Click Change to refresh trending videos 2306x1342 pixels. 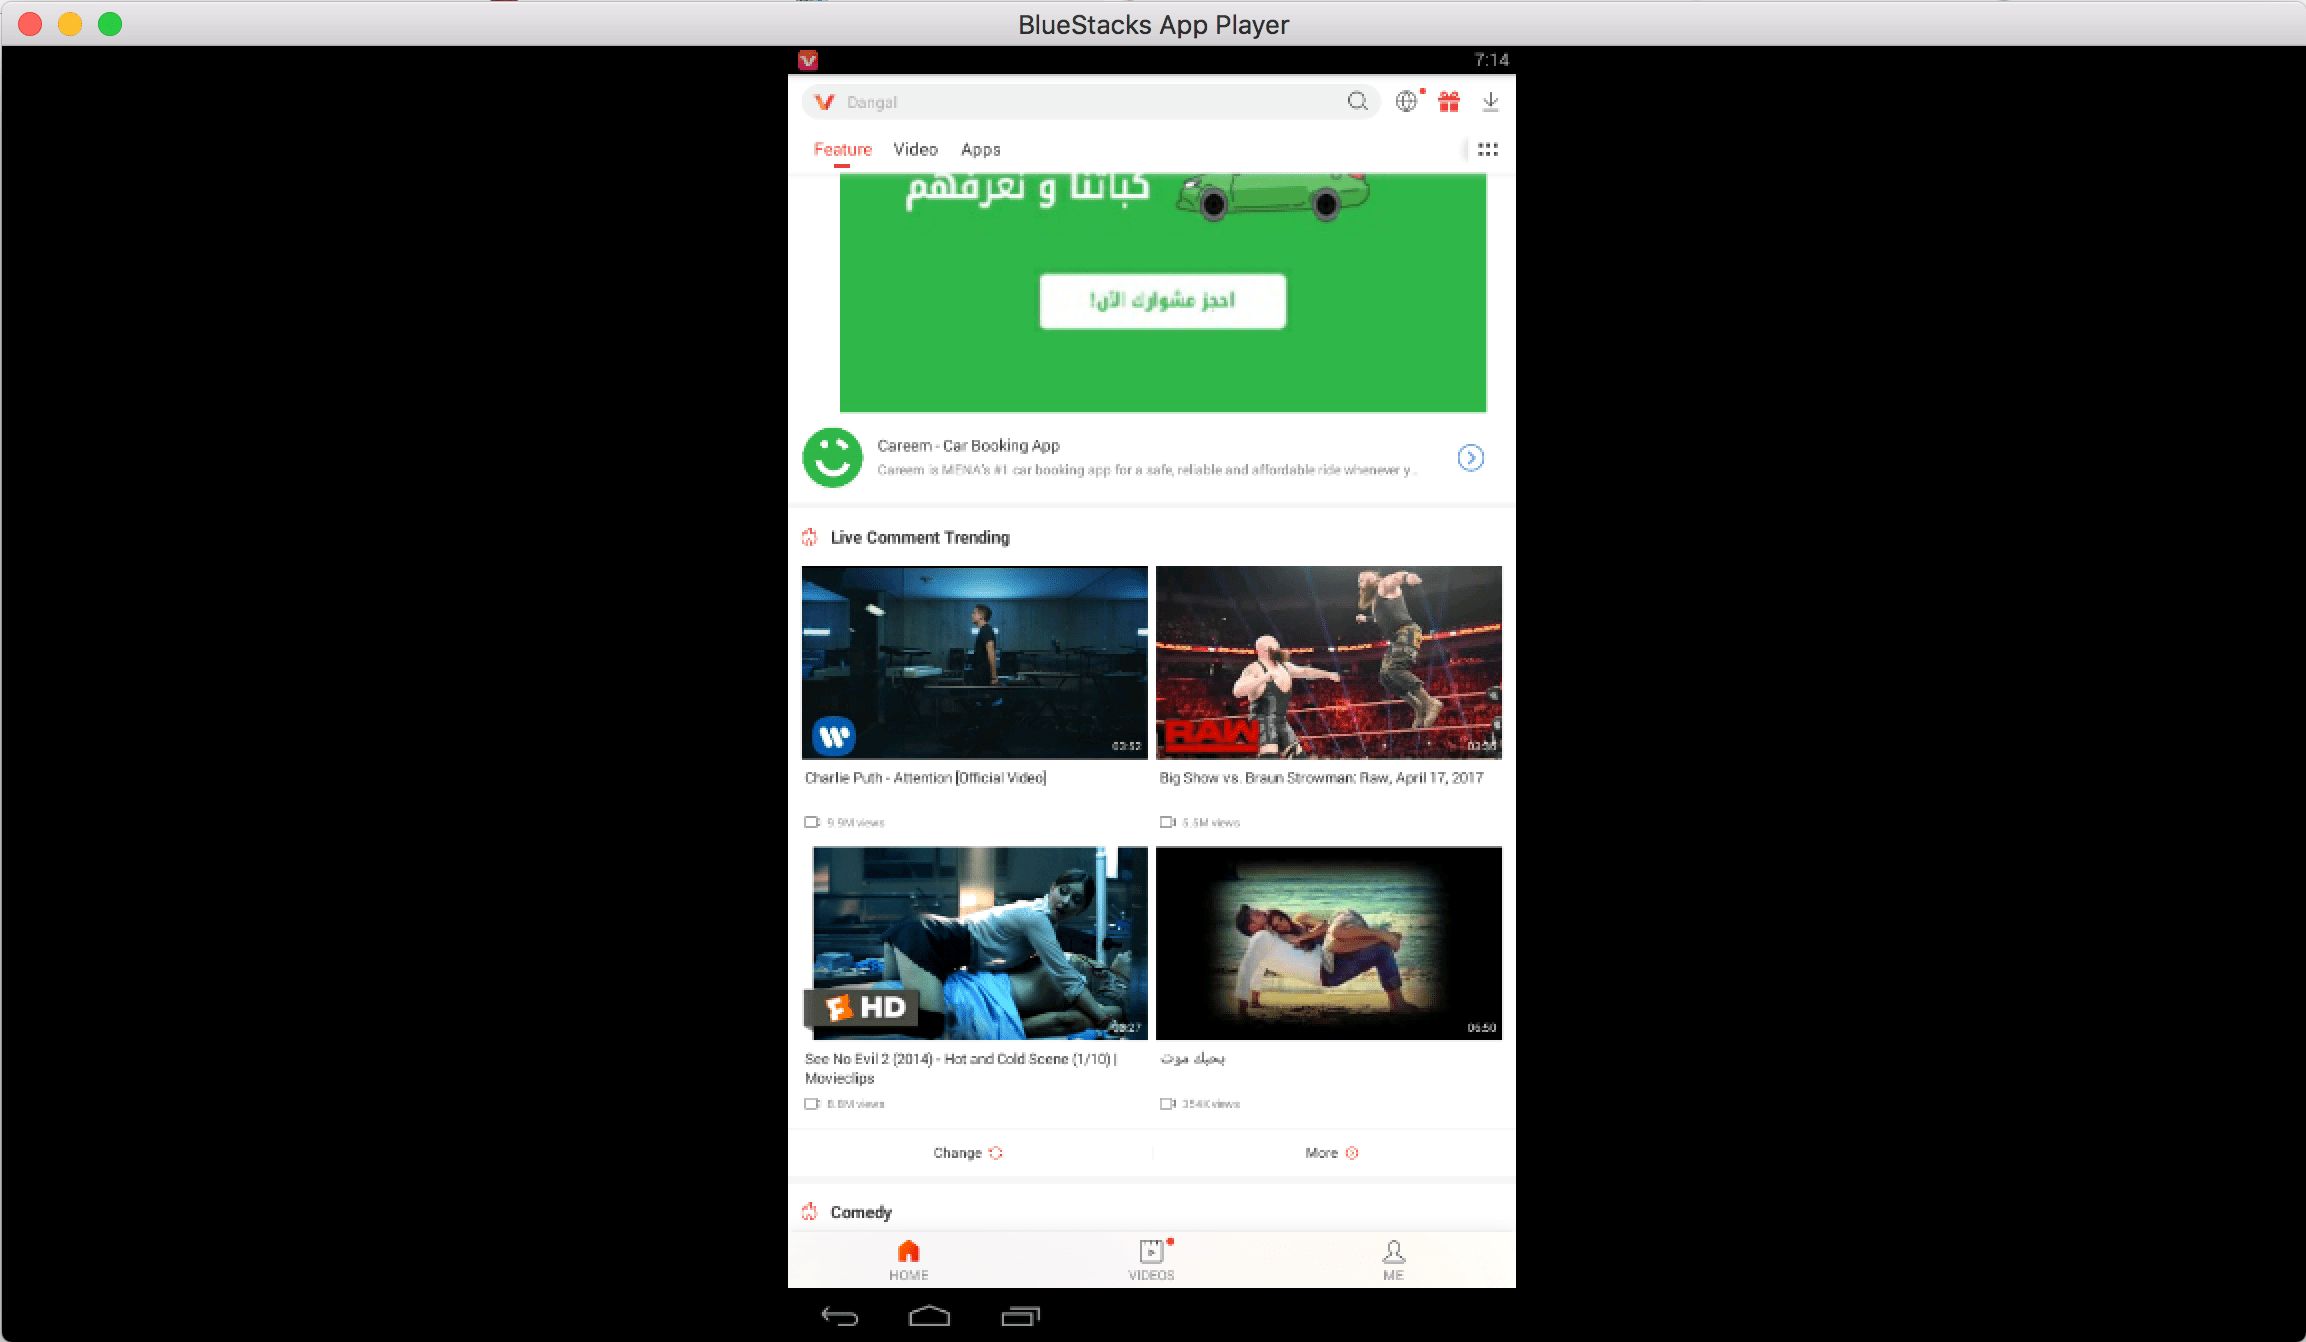(967, 1153)
